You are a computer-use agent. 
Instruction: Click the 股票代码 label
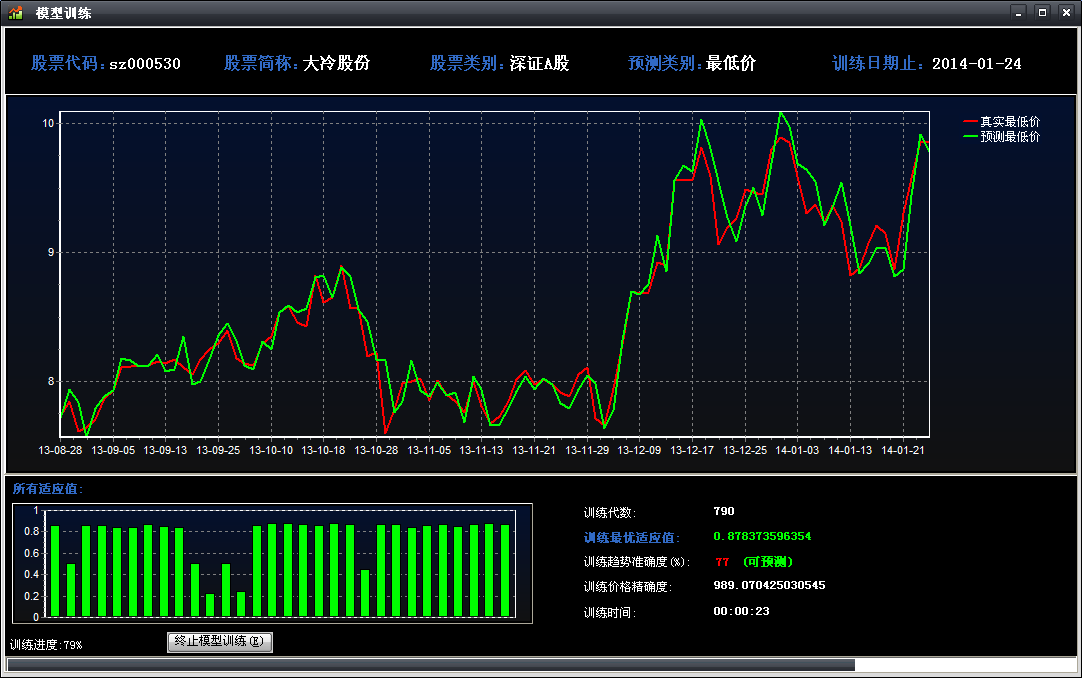click(x=68, y=63)
